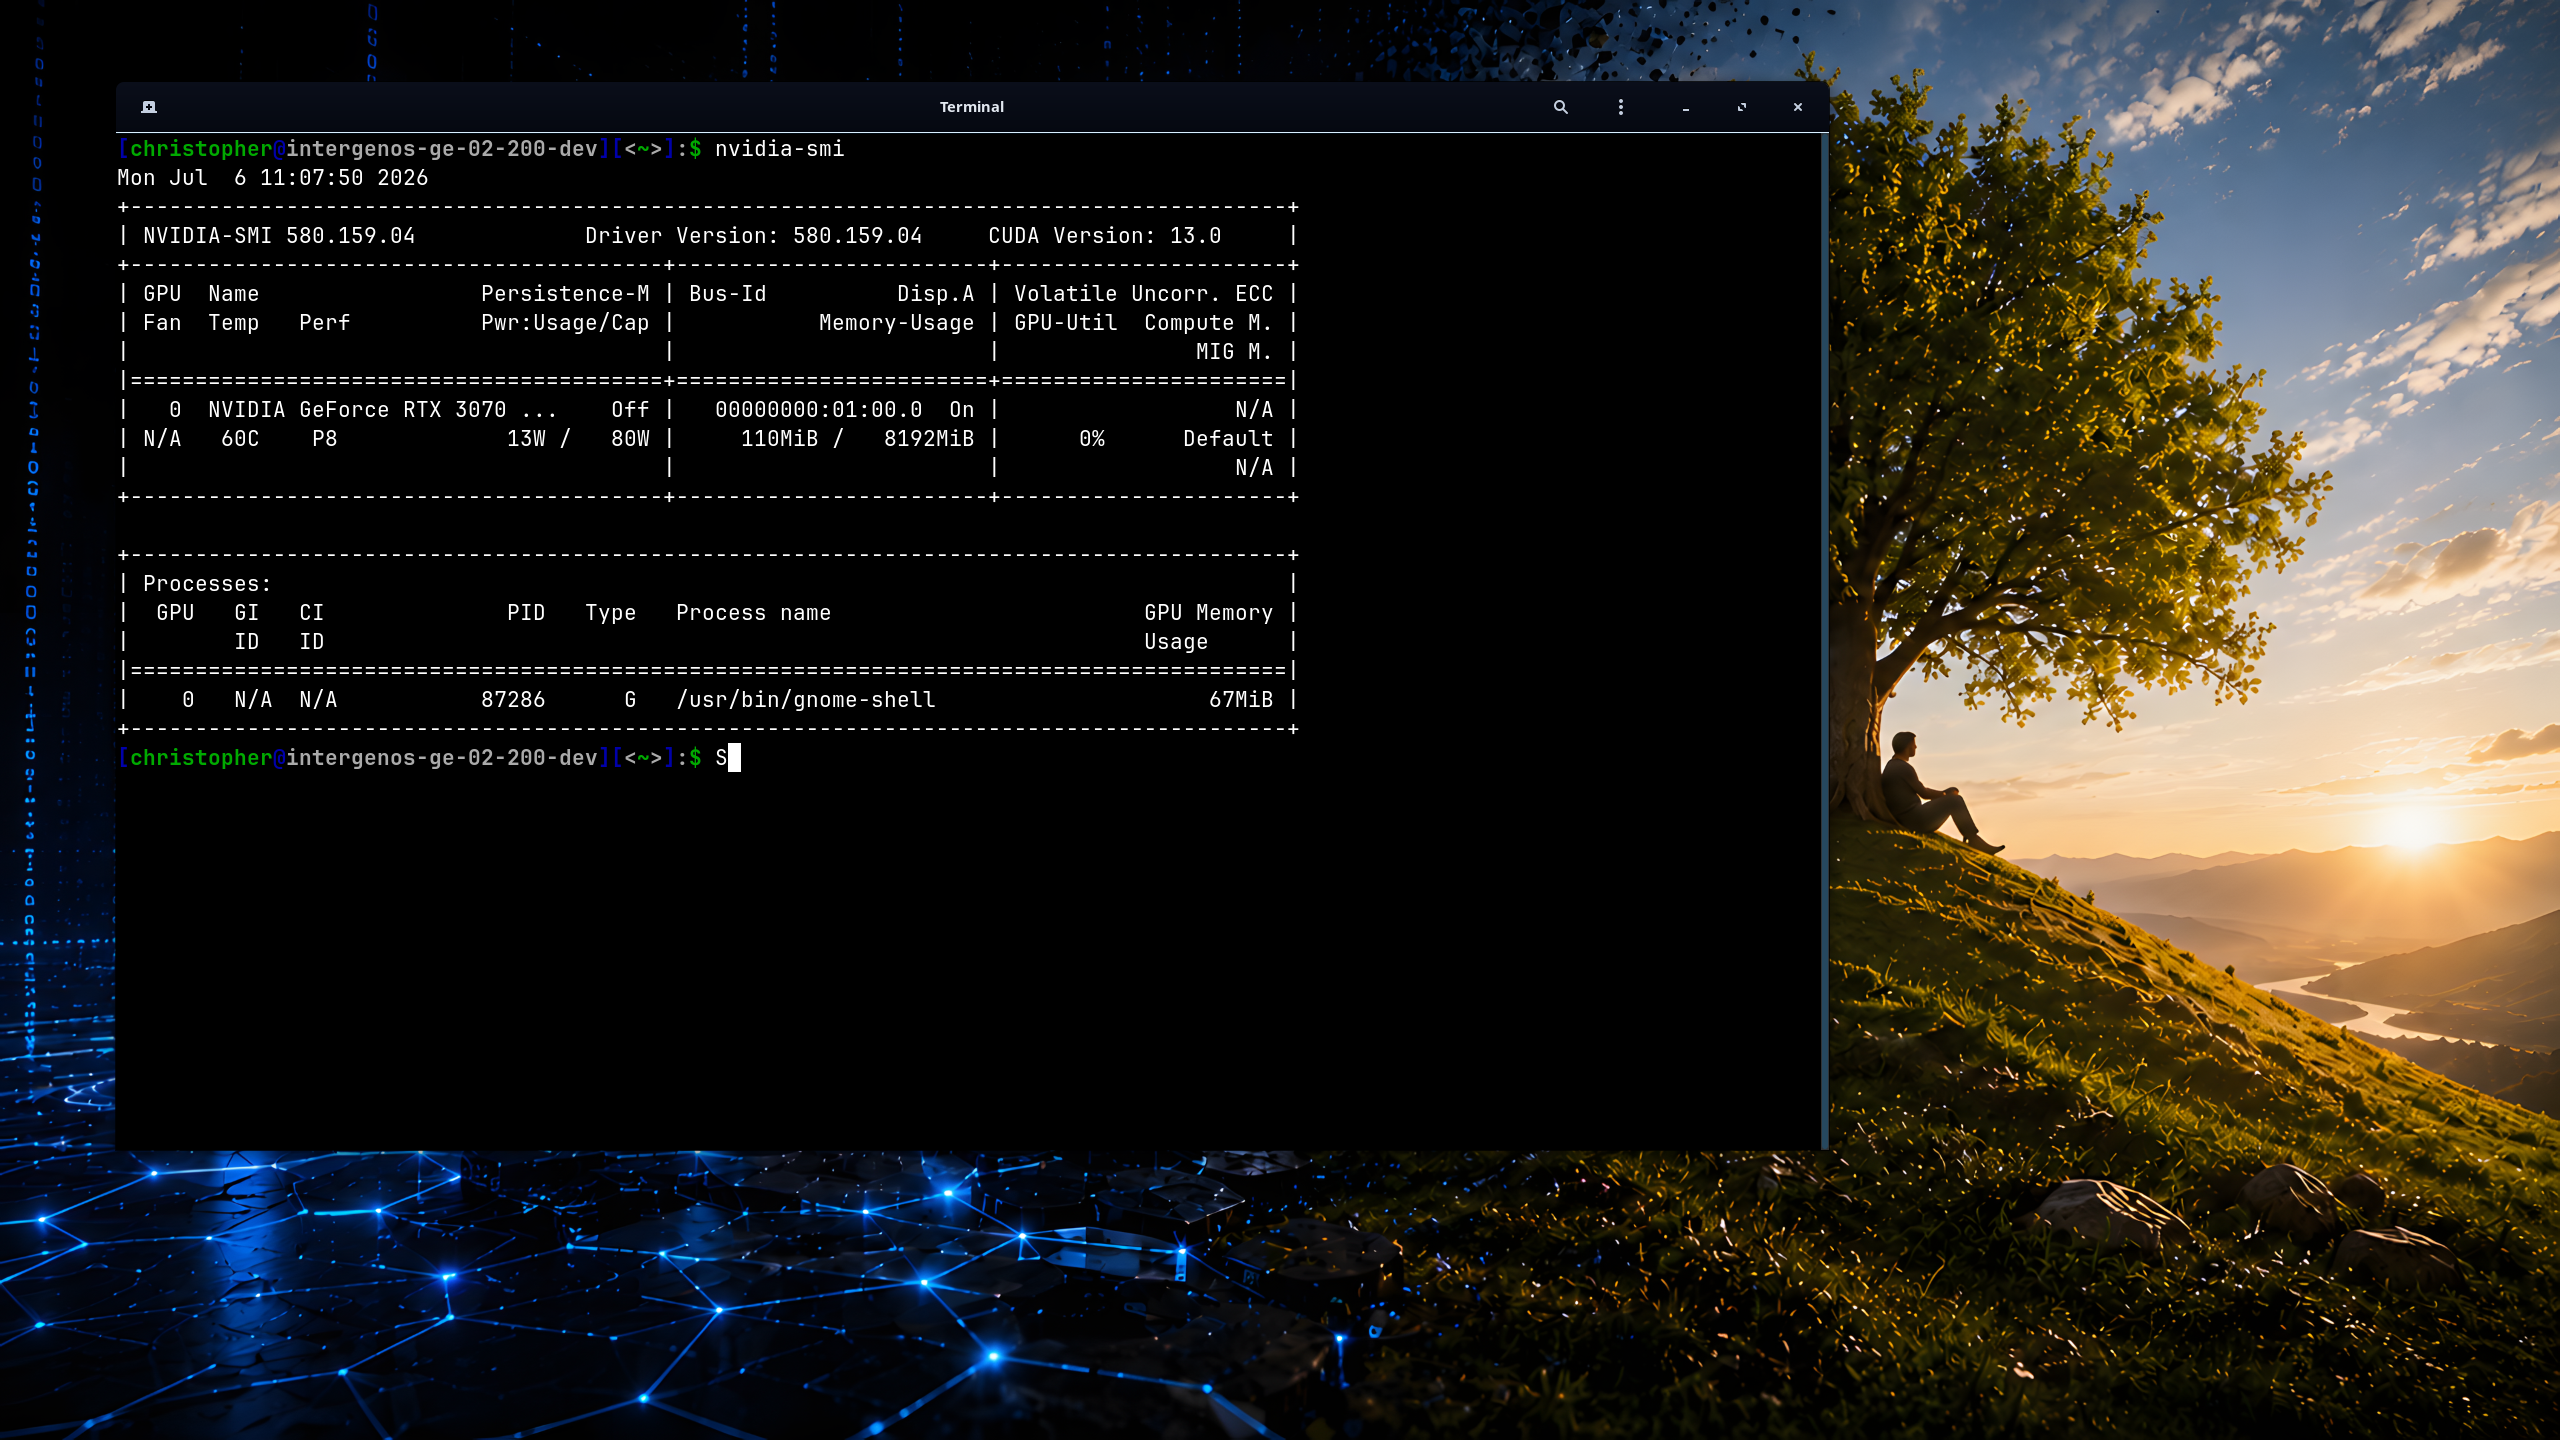Open the terminal search icon
The height and width of the screenshot is (1440, 2560).
(1560, 107)
